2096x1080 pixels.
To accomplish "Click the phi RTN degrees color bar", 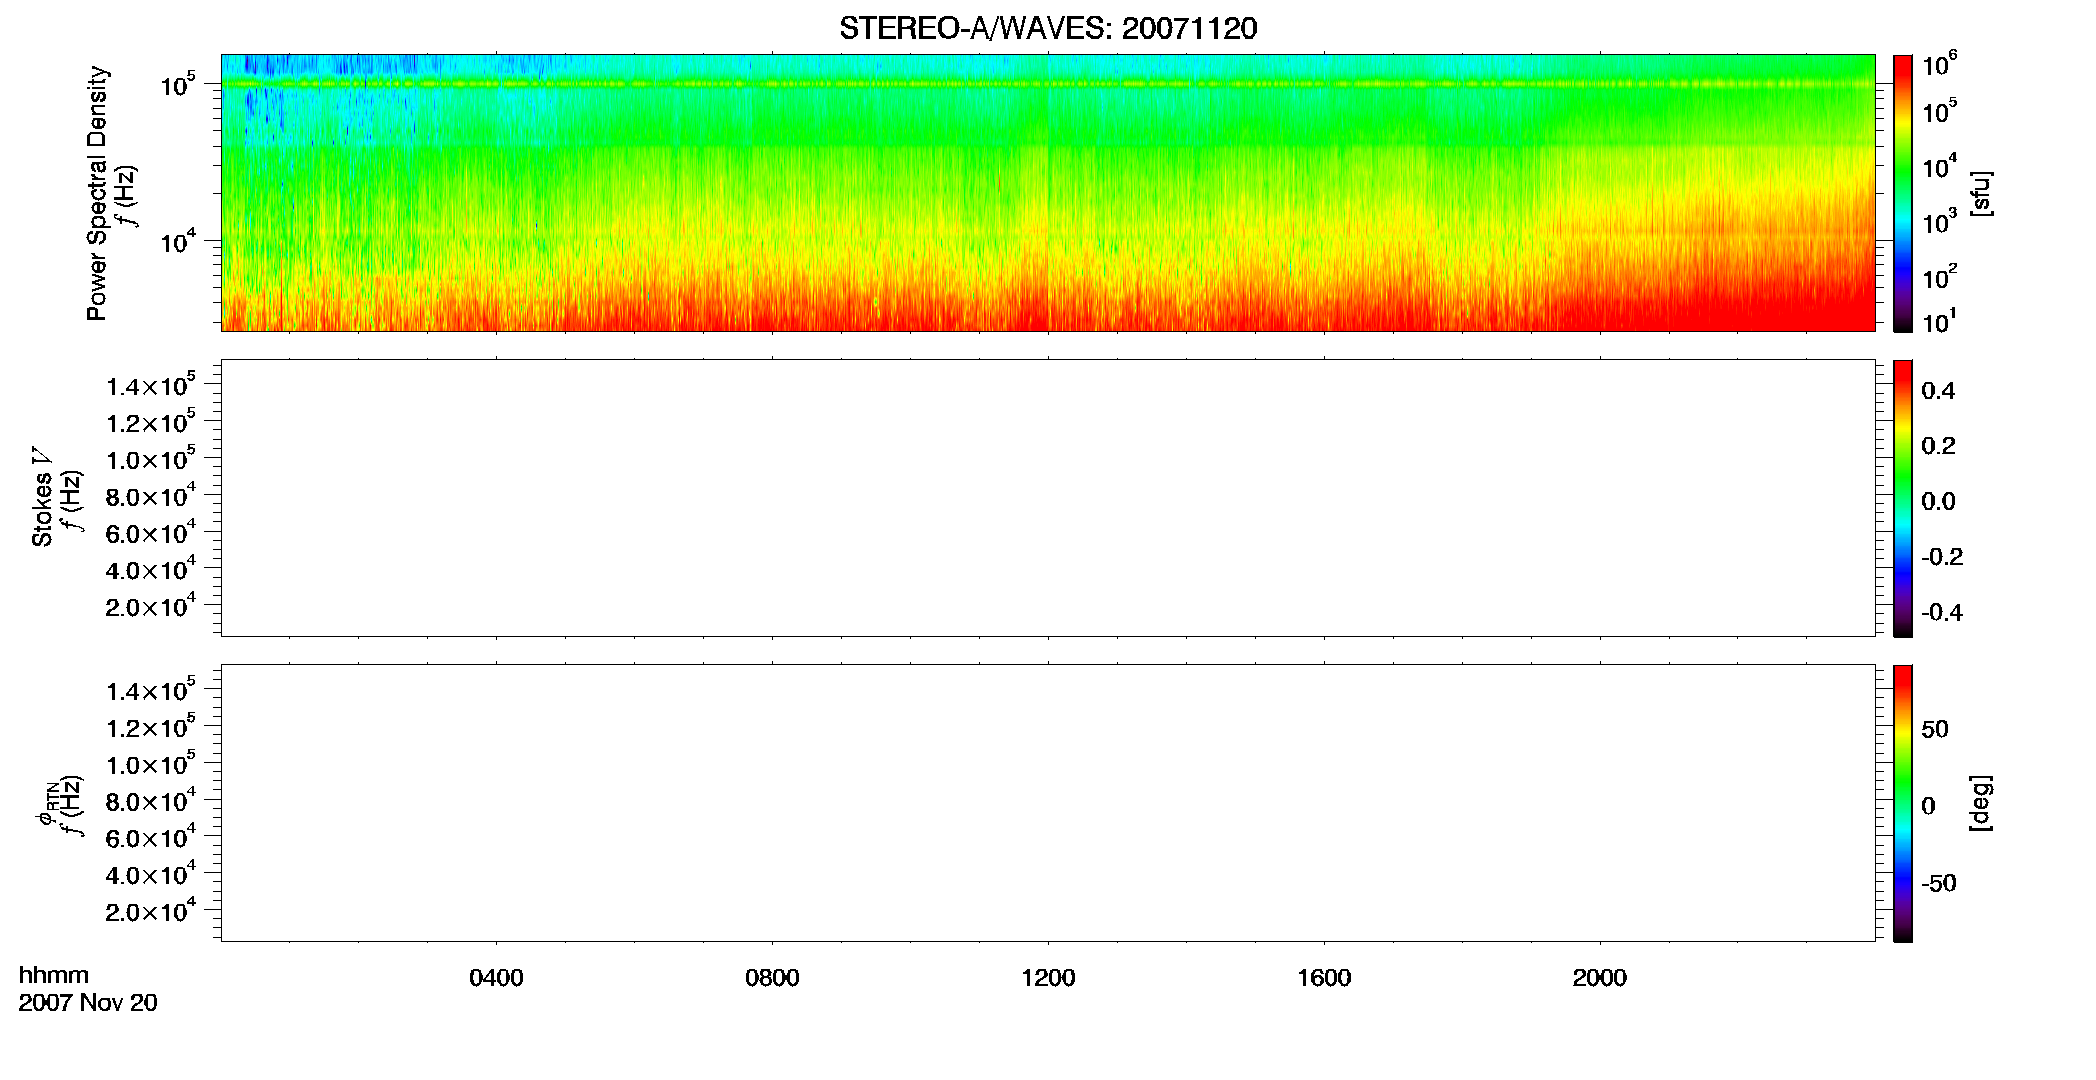I will [1903, 803].
